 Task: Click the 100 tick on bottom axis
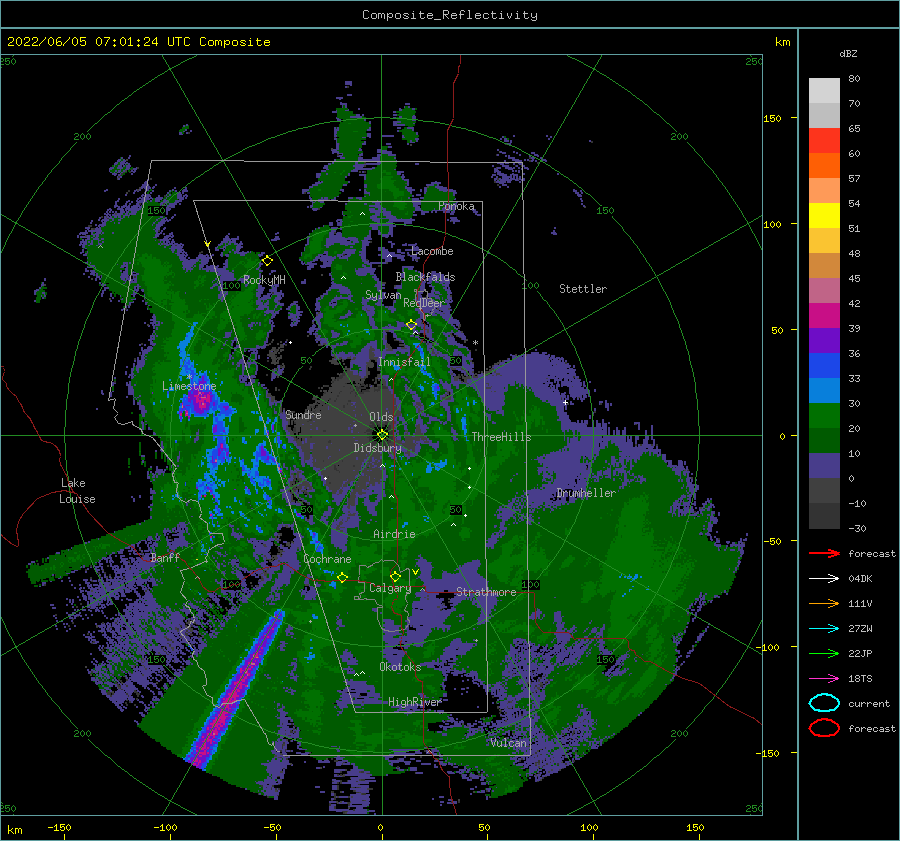pyautogui.click(x=589, y=827)
